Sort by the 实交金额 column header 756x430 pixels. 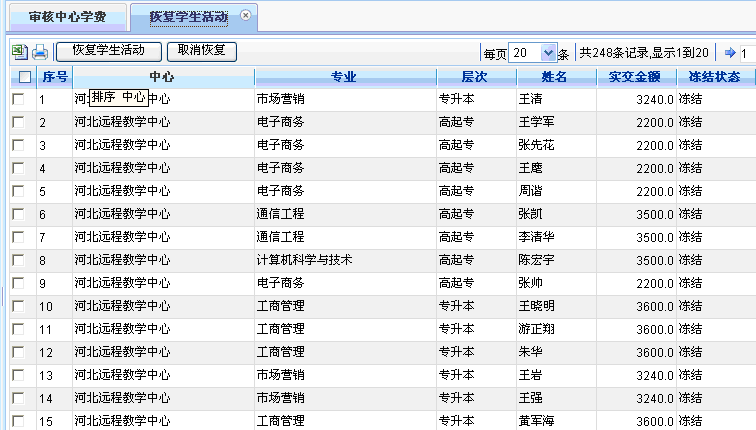[635, 77]
